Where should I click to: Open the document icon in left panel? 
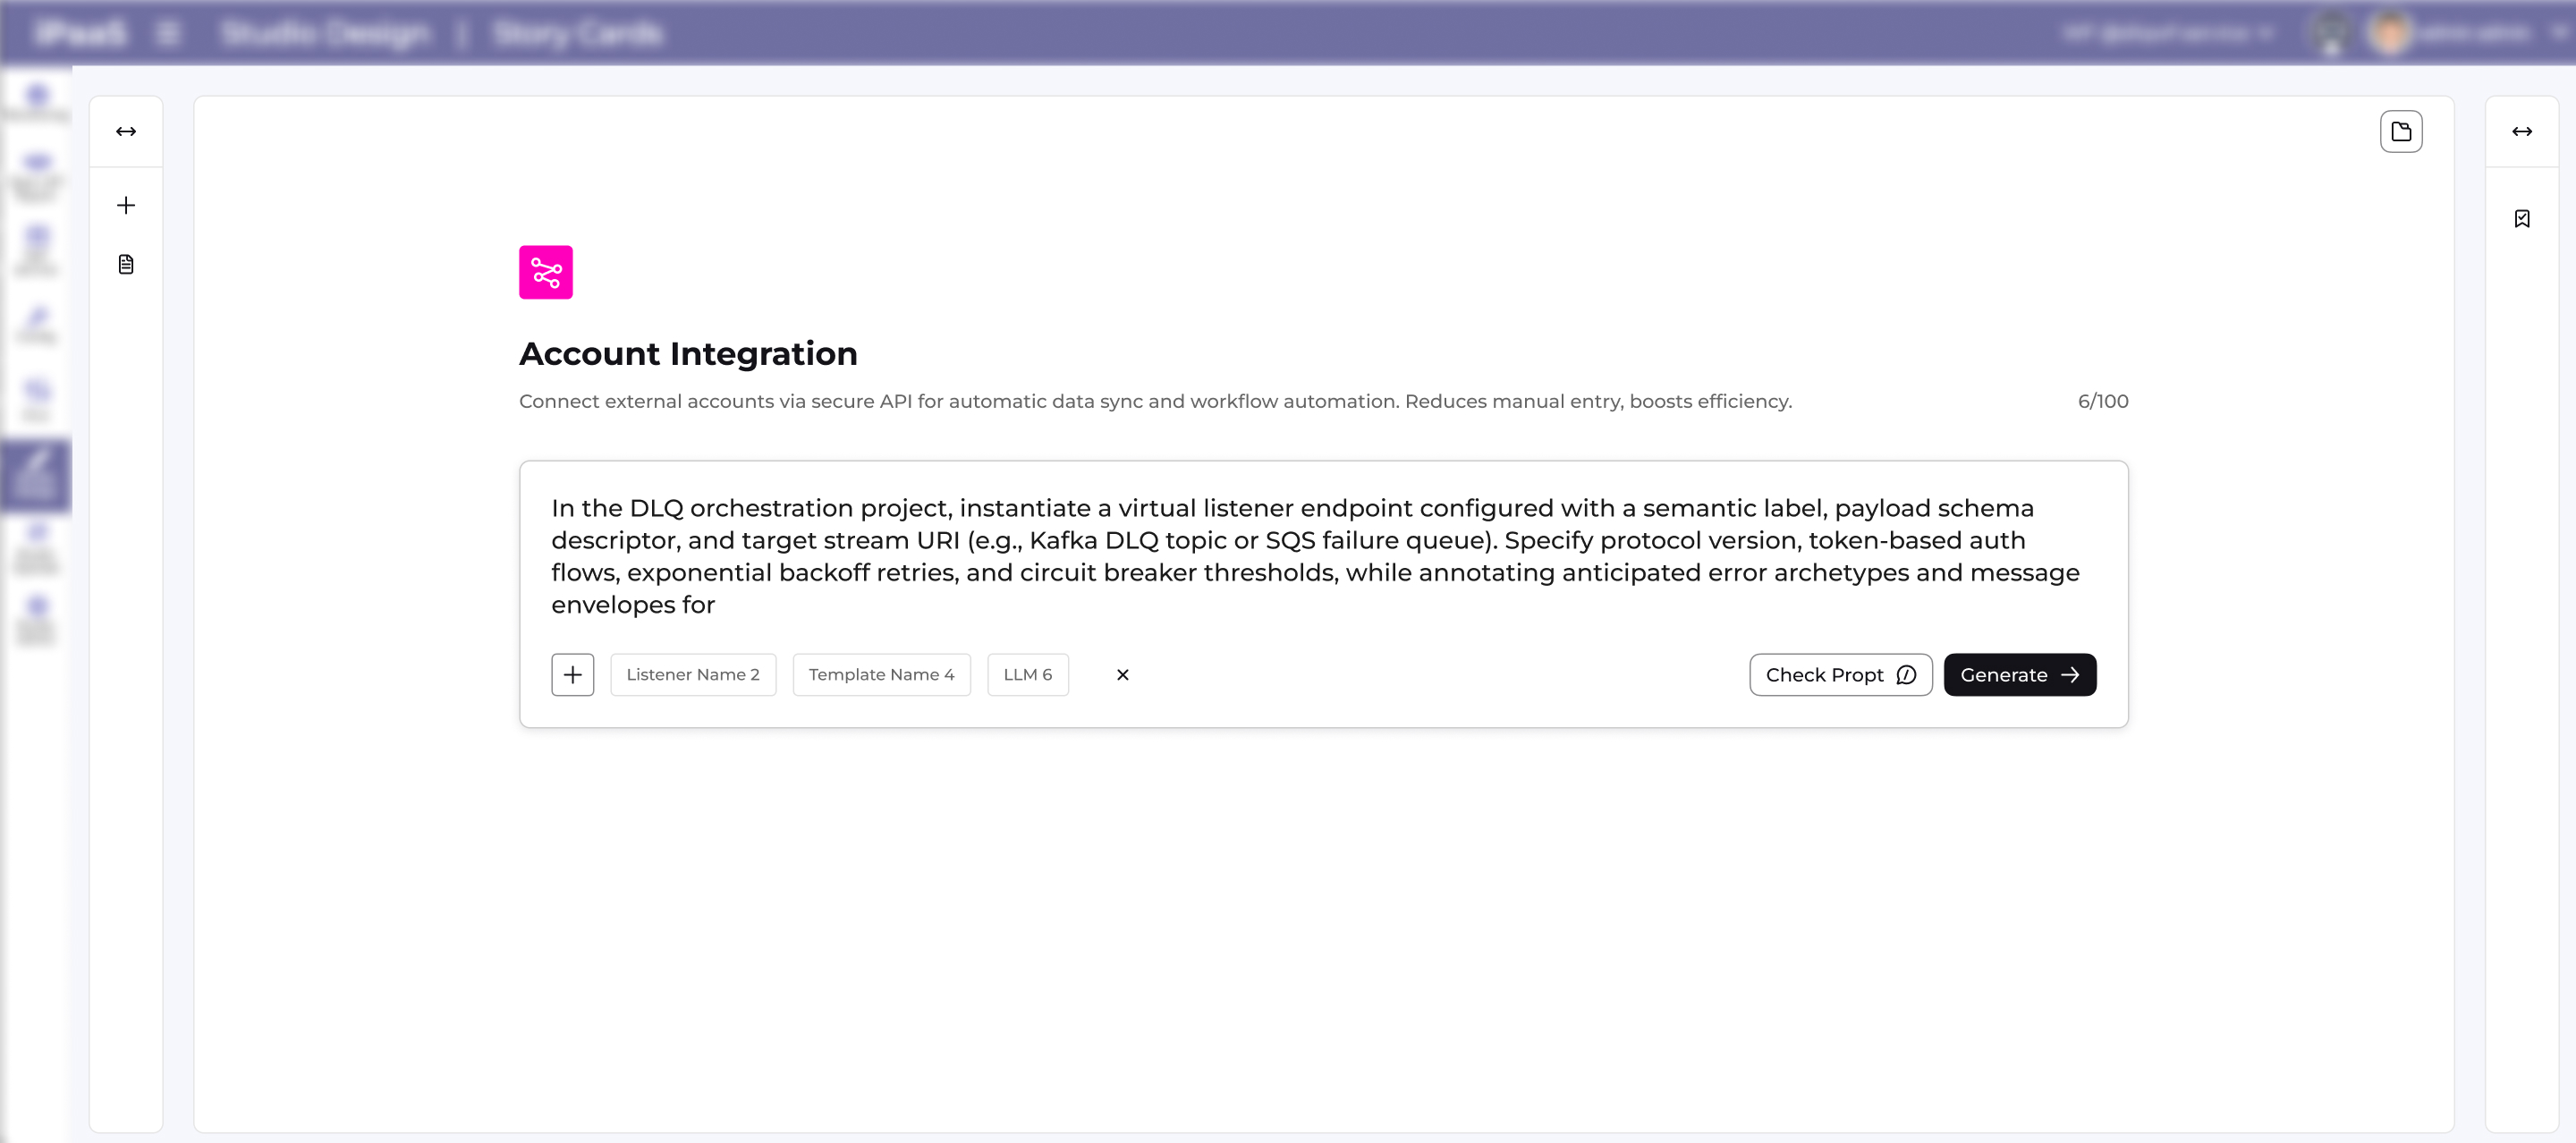coord(126,264)
